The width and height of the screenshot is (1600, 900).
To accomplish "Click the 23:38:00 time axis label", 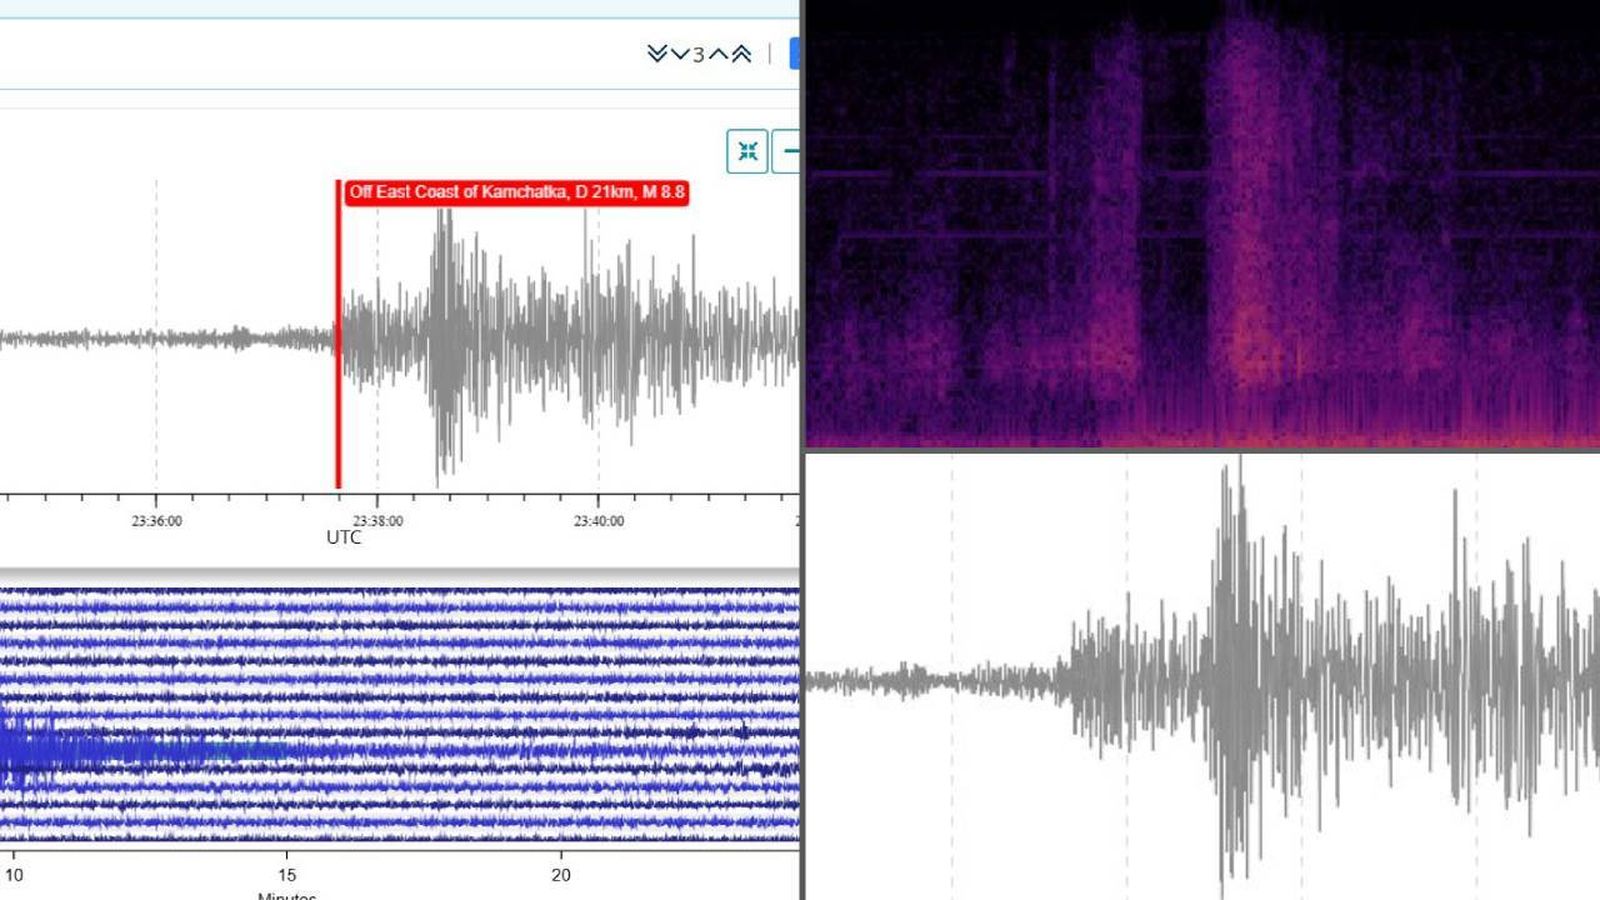I will (x=378, y=521).
